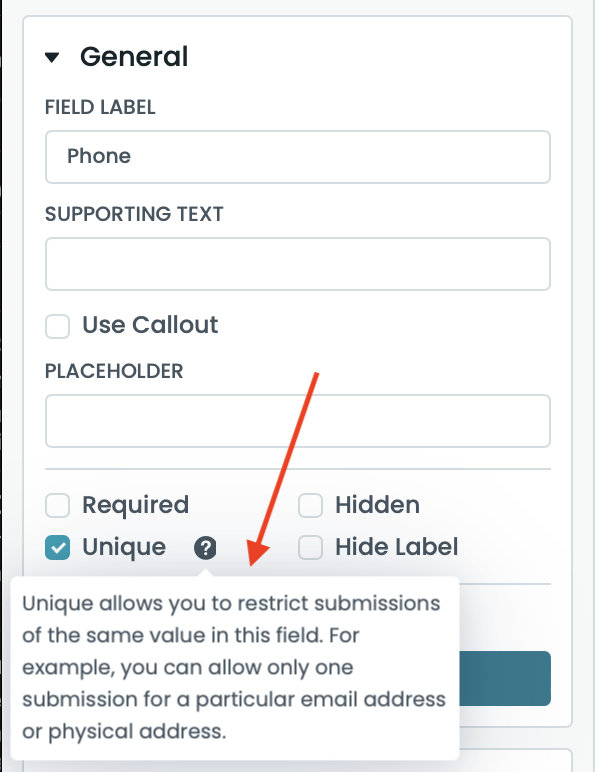Screen dimensions: 602x772
Task: Click the 'Hide Label' option text
Action: [x=396, y=547]
